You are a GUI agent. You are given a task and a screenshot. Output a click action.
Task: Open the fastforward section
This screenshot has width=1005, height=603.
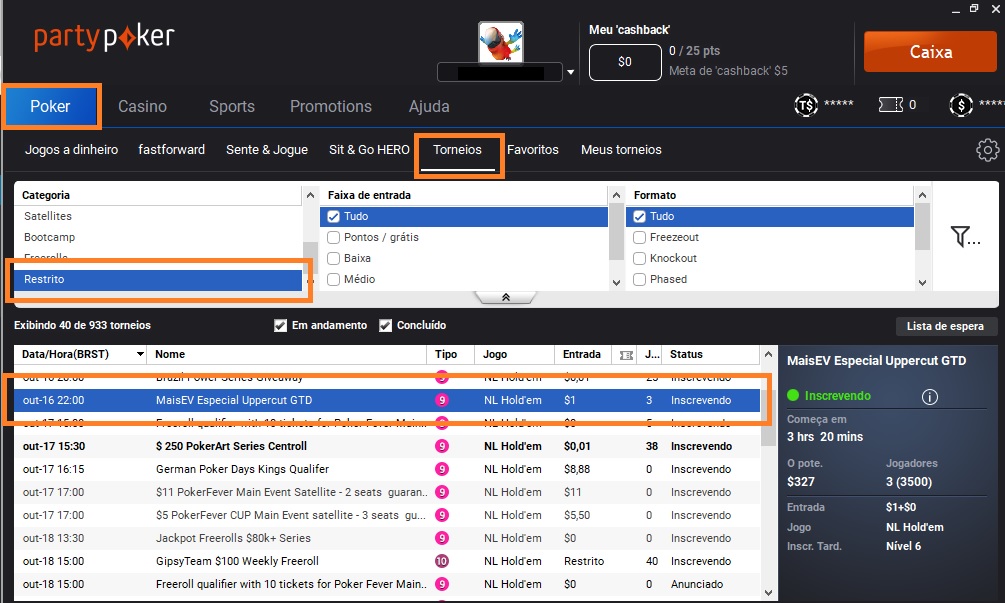(171, 150)
